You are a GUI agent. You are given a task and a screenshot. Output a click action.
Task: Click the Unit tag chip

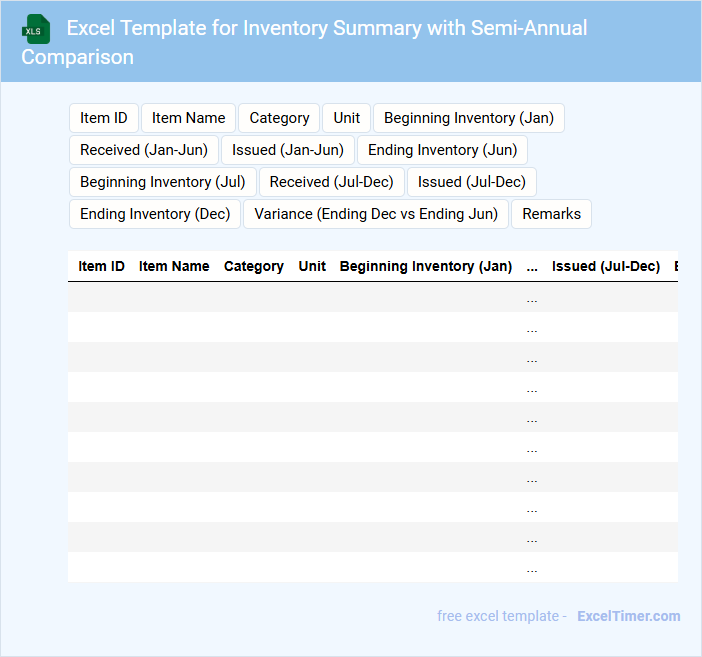347,118
